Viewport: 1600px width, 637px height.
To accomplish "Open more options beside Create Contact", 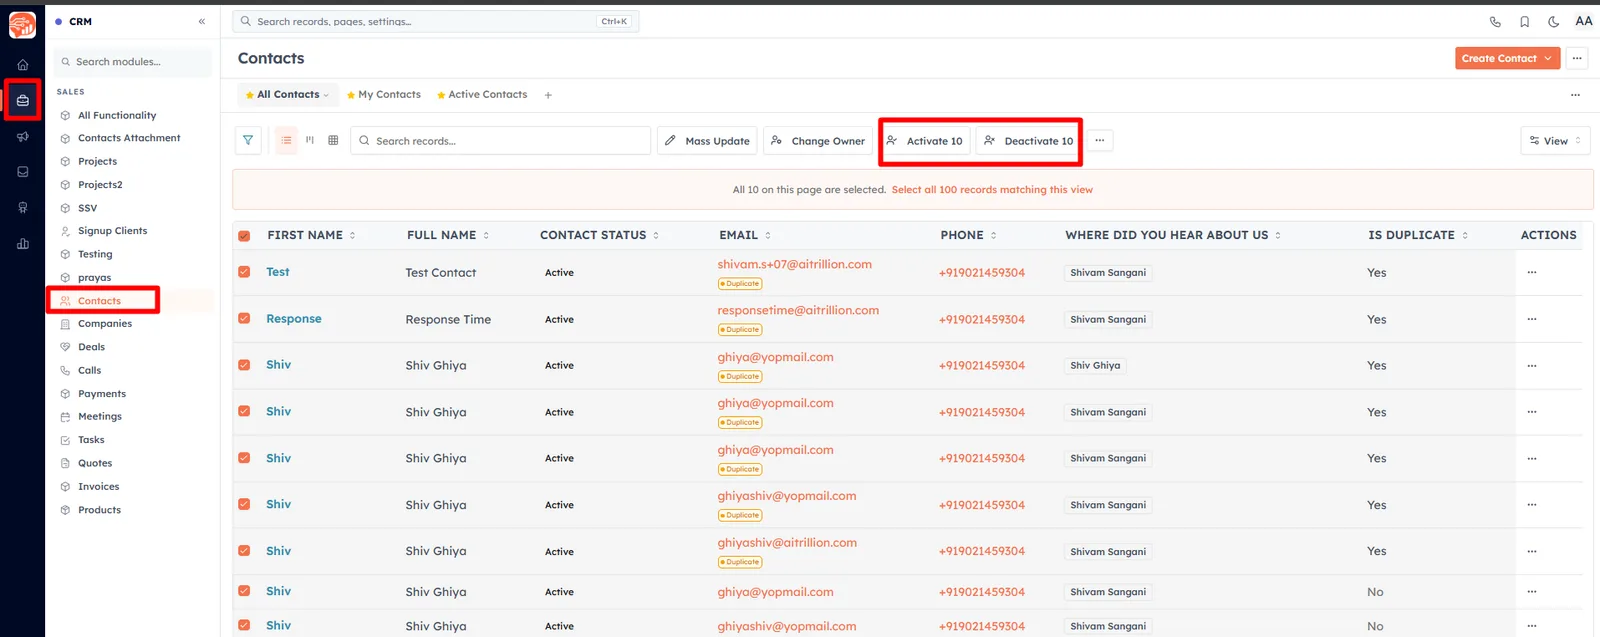I will 1577,58.
